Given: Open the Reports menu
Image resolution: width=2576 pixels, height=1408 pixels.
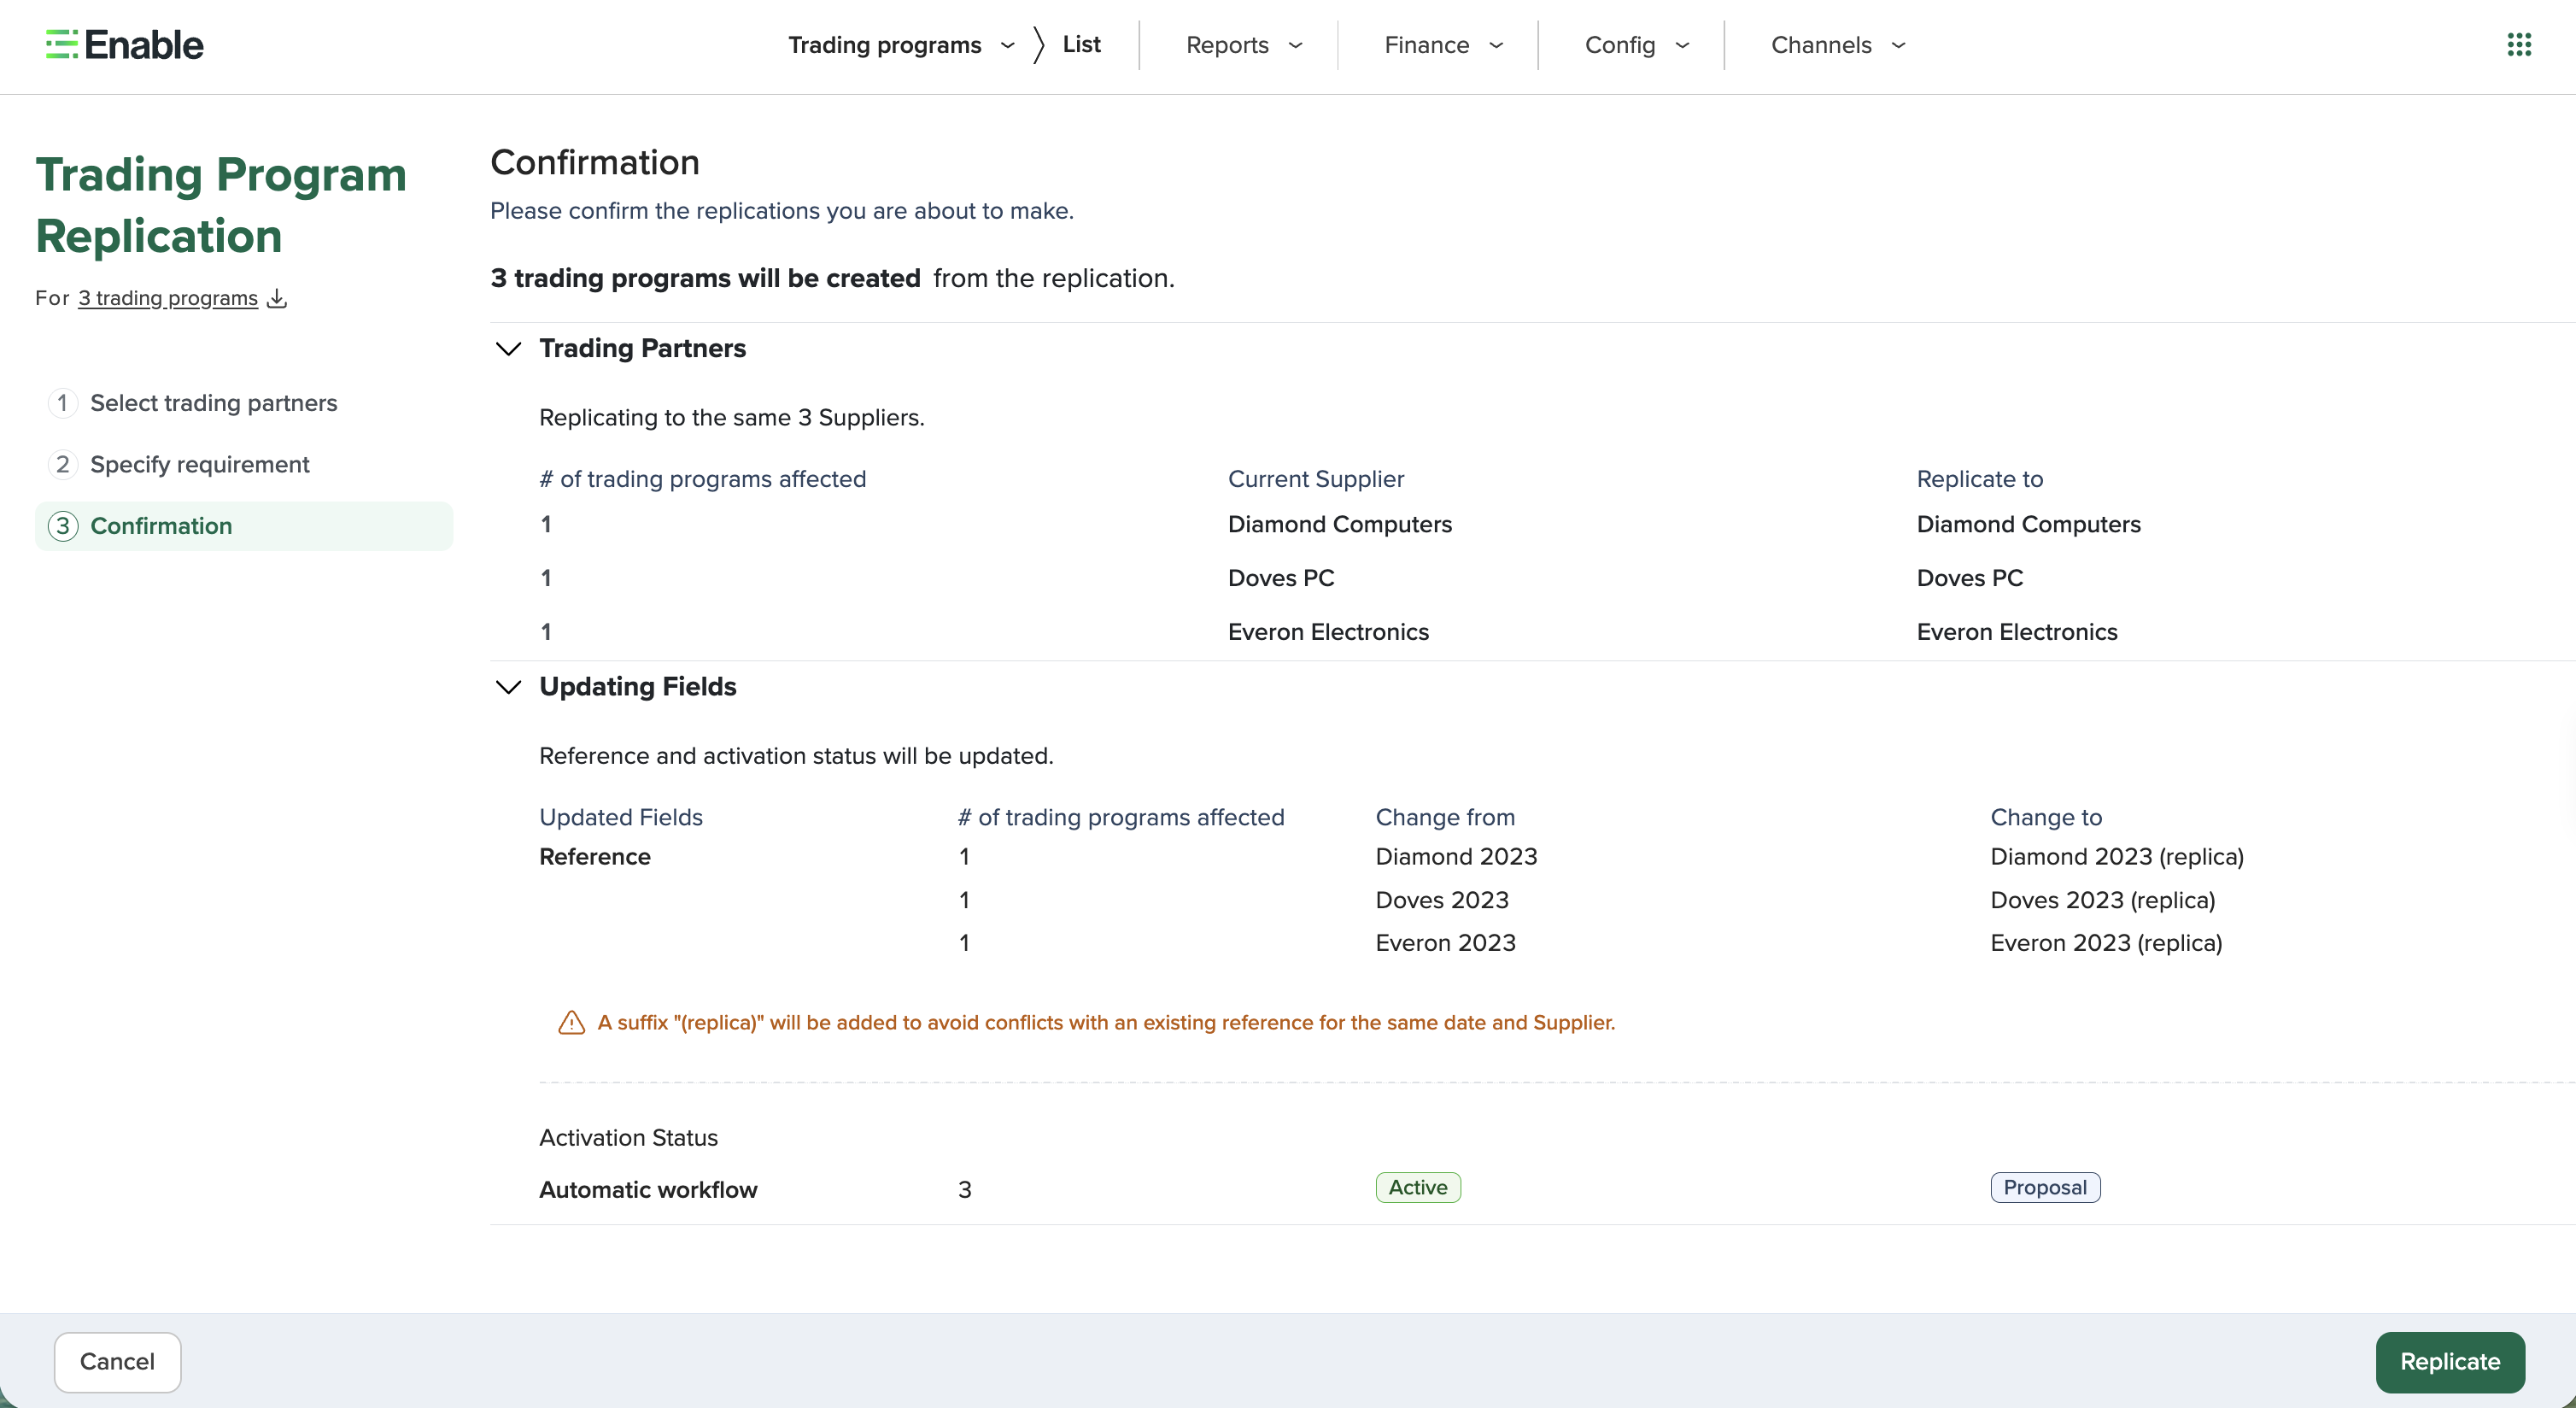Looking at the screenshot, I should 1244,45.
